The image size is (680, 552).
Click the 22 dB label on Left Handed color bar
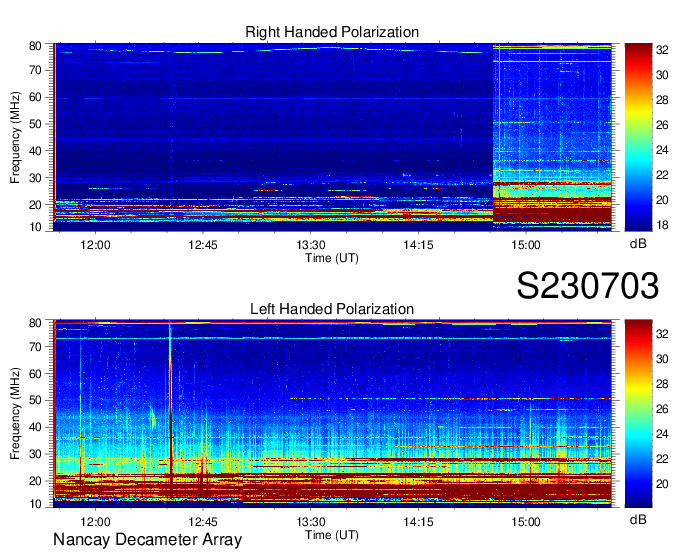pyautogui.click(x=662, y=459)
